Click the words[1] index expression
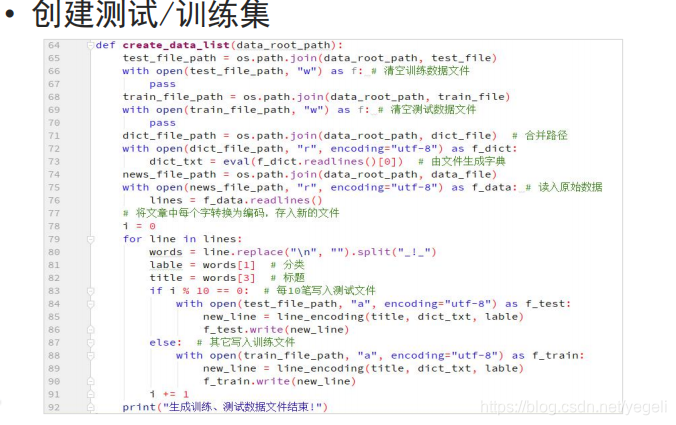The height and width of the screenshot is (425, 676). 229,265
